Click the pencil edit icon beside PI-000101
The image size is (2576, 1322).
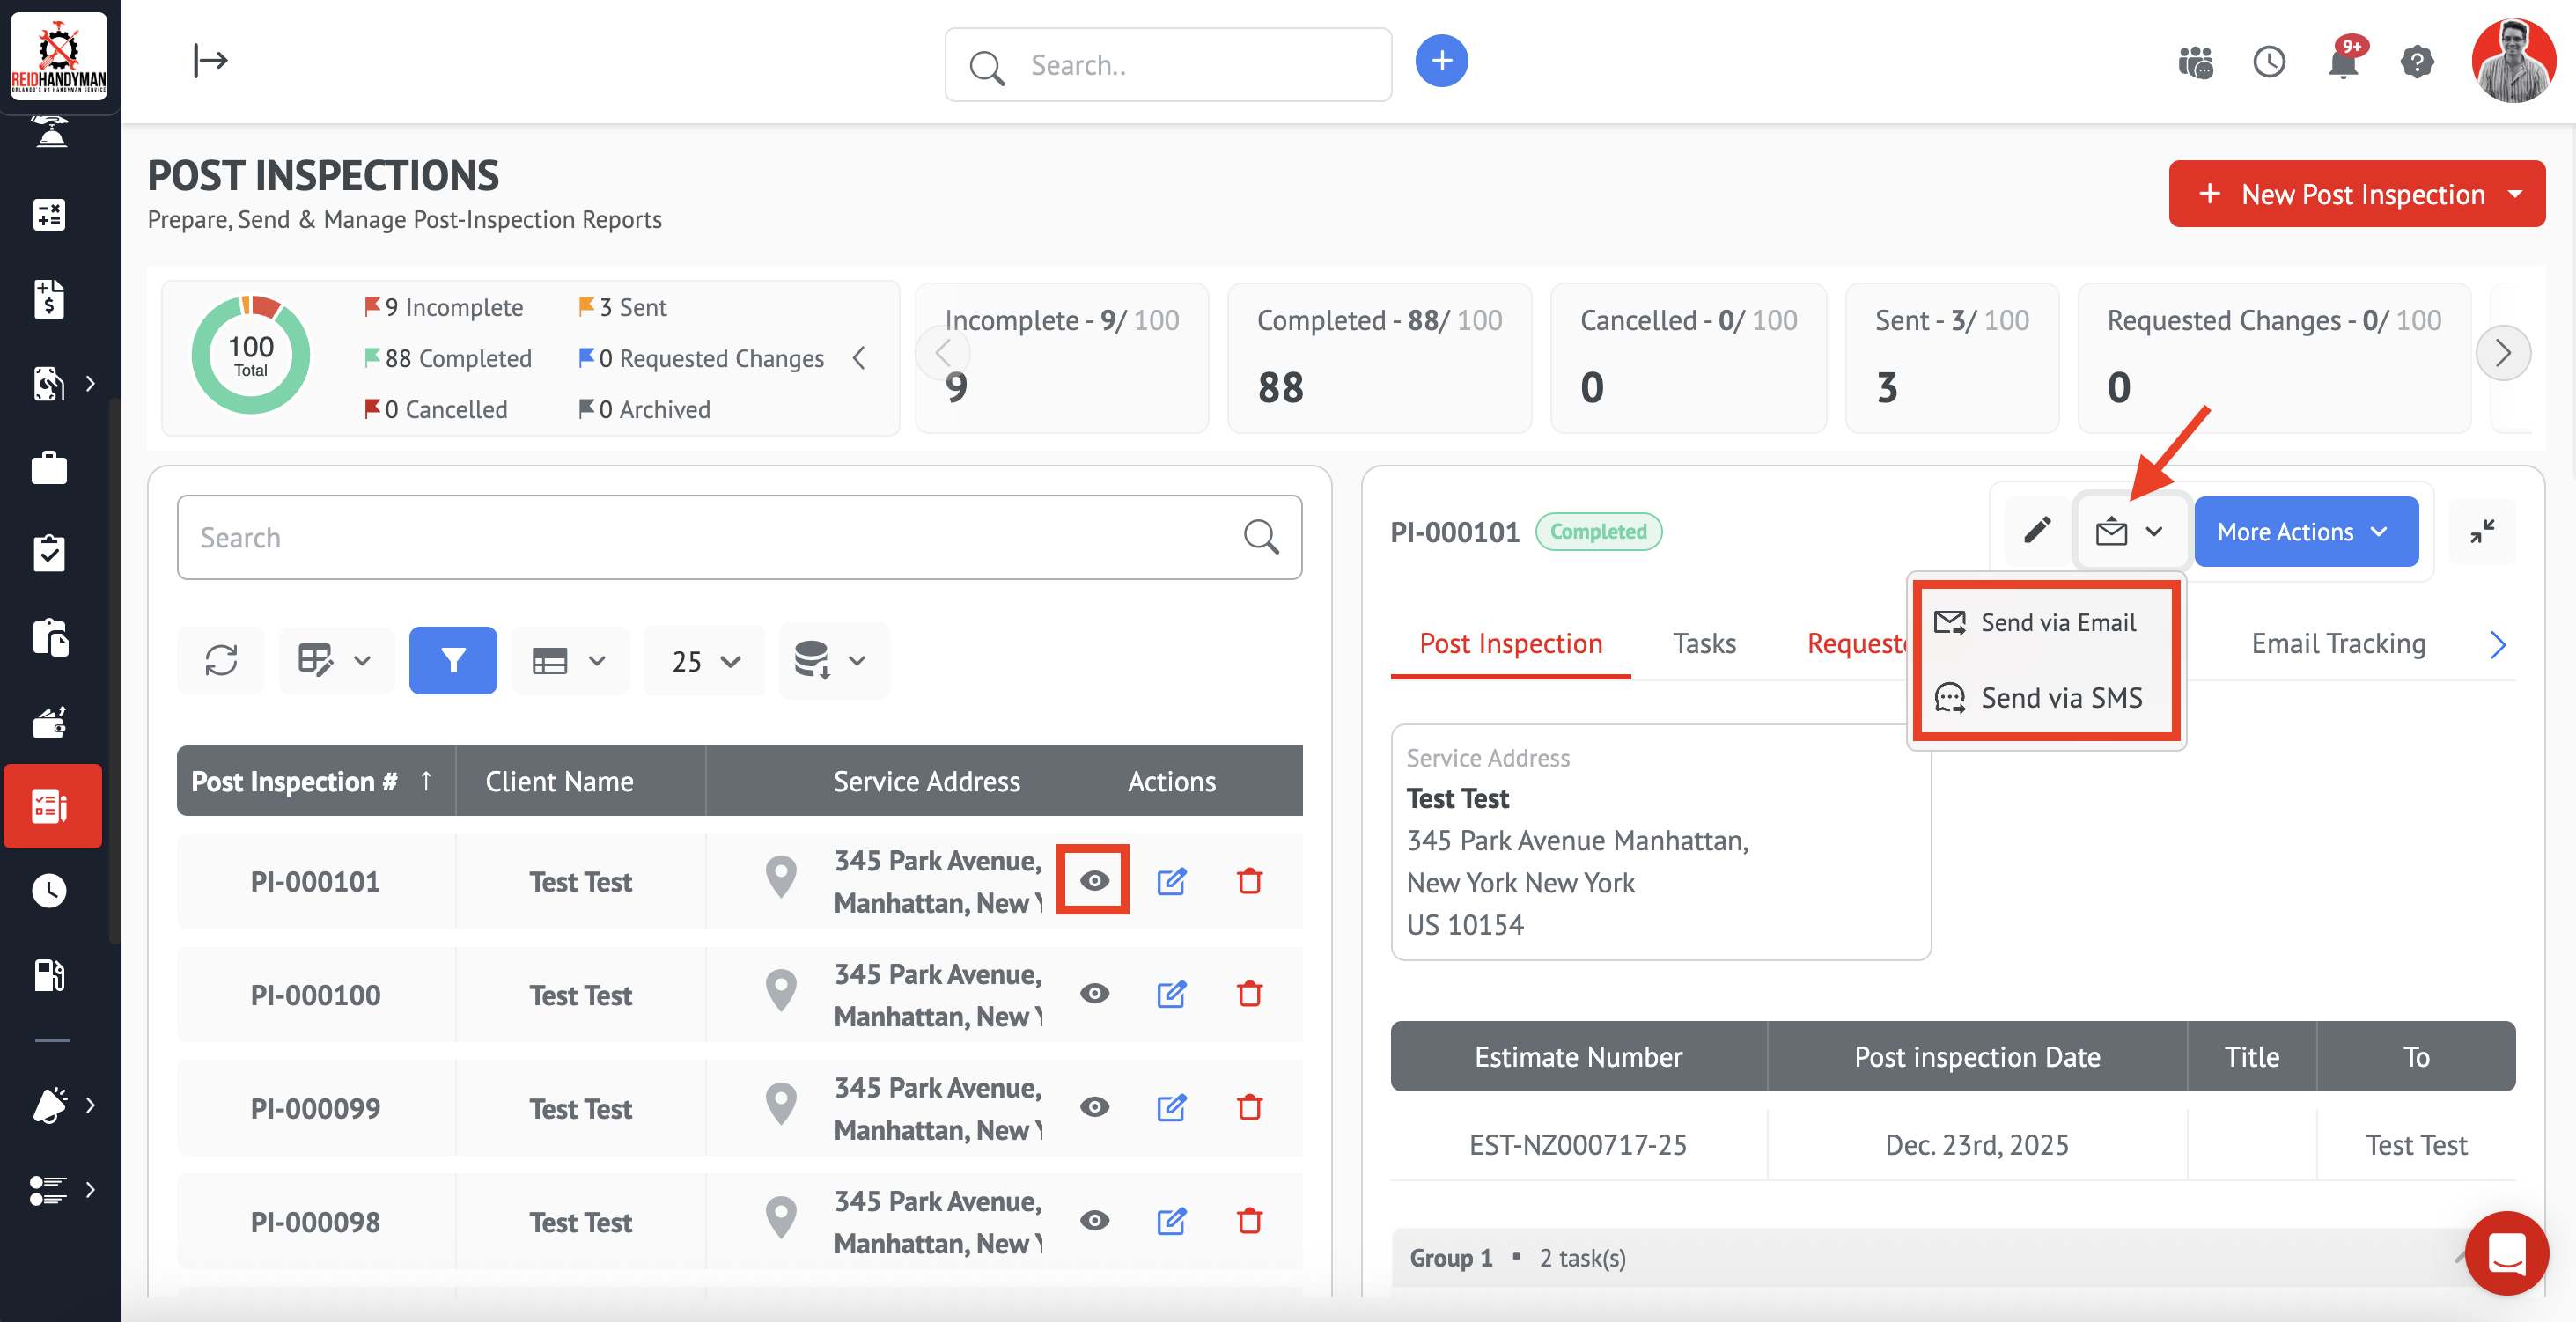coord(2037,531)
